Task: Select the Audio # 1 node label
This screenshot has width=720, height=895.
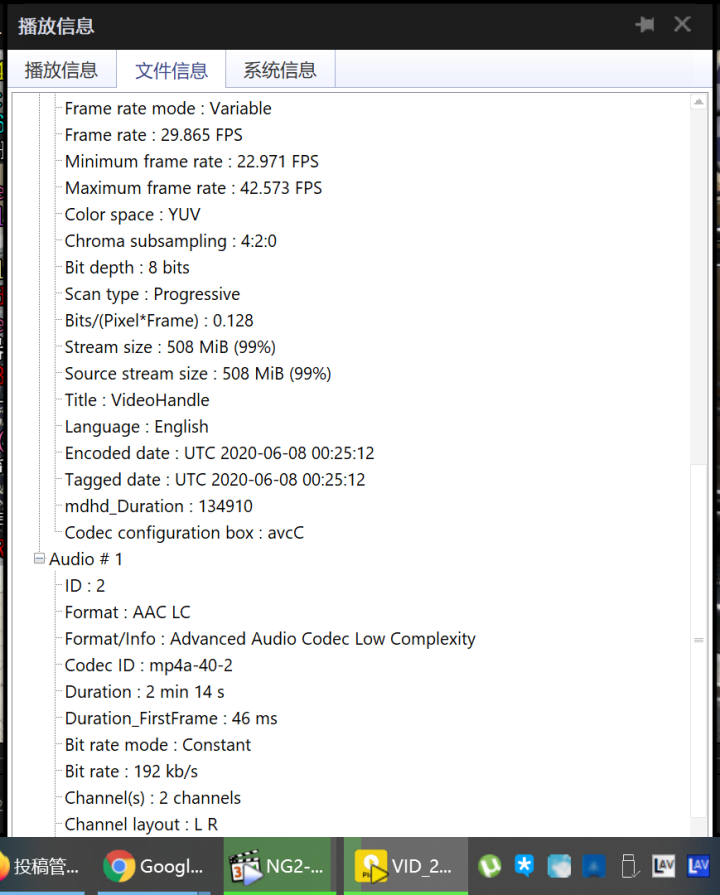Action: point(86,559)
